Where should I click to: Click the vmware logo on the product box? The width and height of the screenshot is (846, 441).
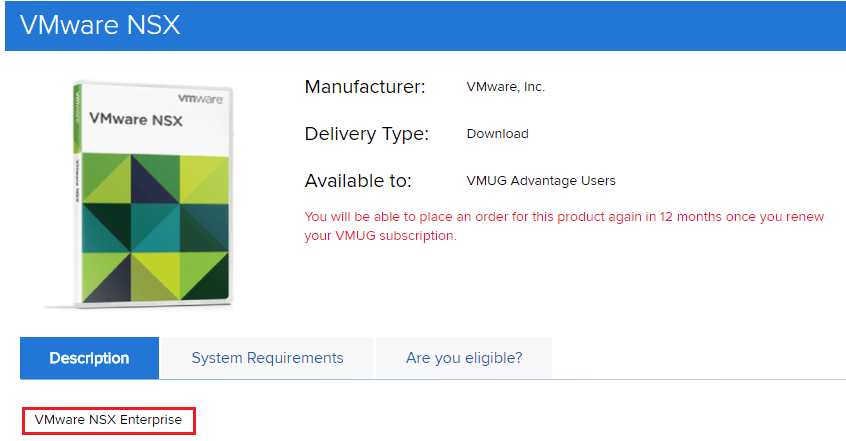[198, 99]
